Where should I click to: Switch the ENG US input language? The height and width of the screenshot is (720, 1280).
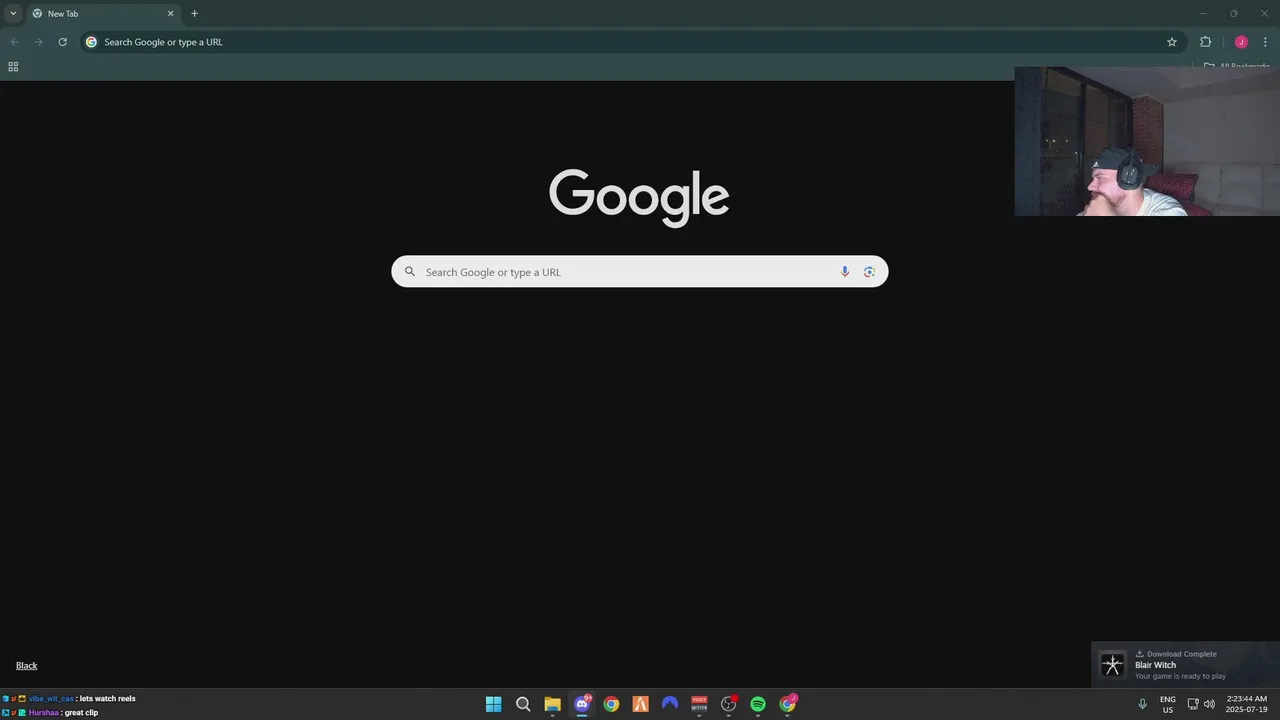tap(1168, 704)
